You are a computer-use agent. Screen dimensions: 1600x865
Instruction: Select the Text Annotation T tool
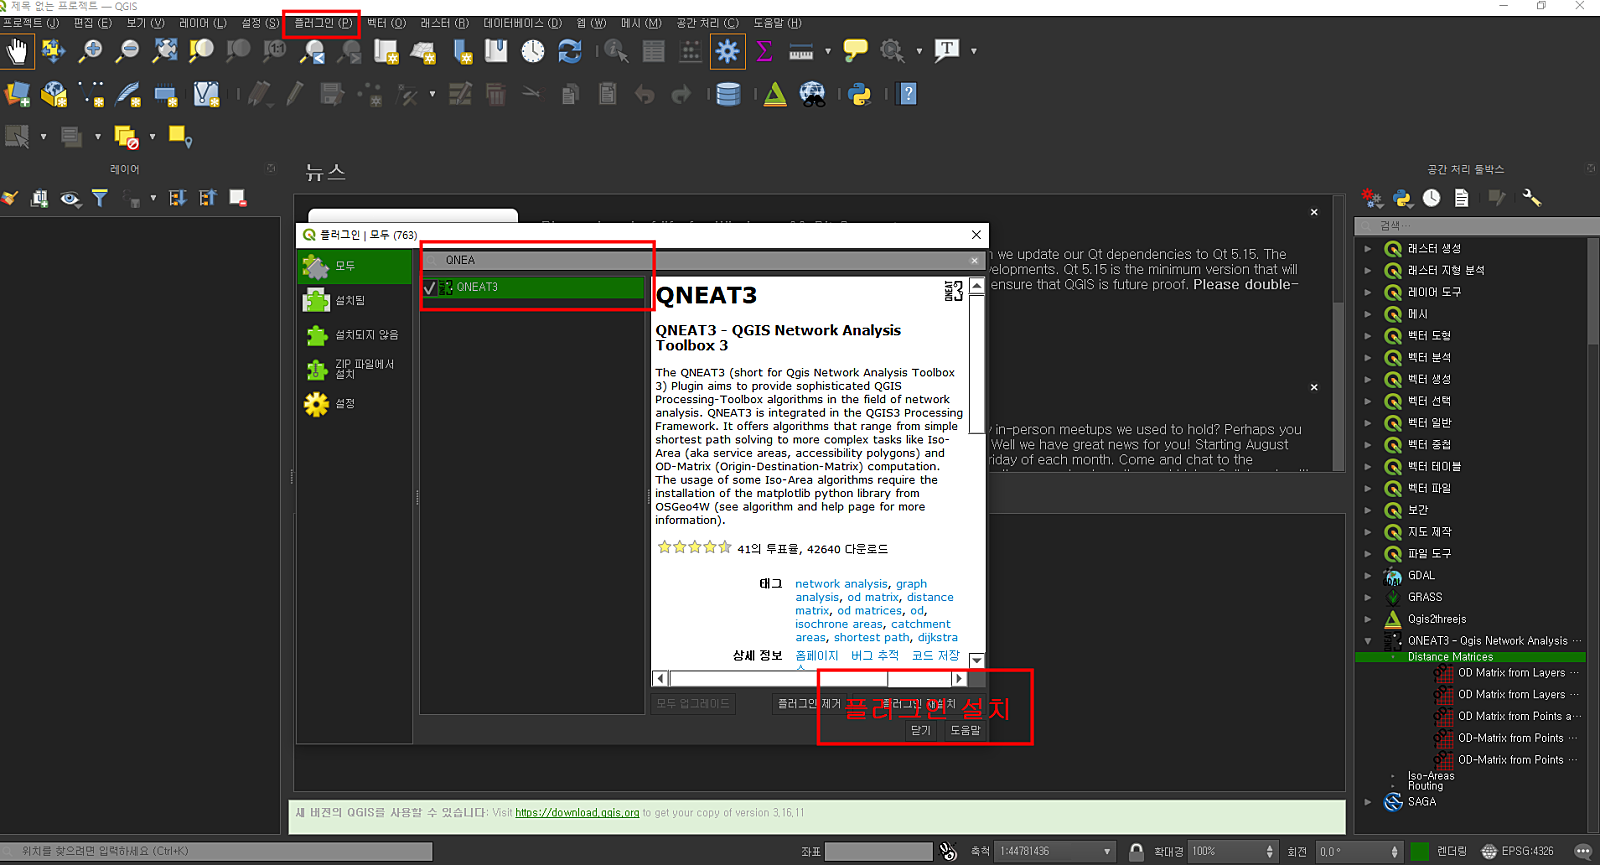946,51
